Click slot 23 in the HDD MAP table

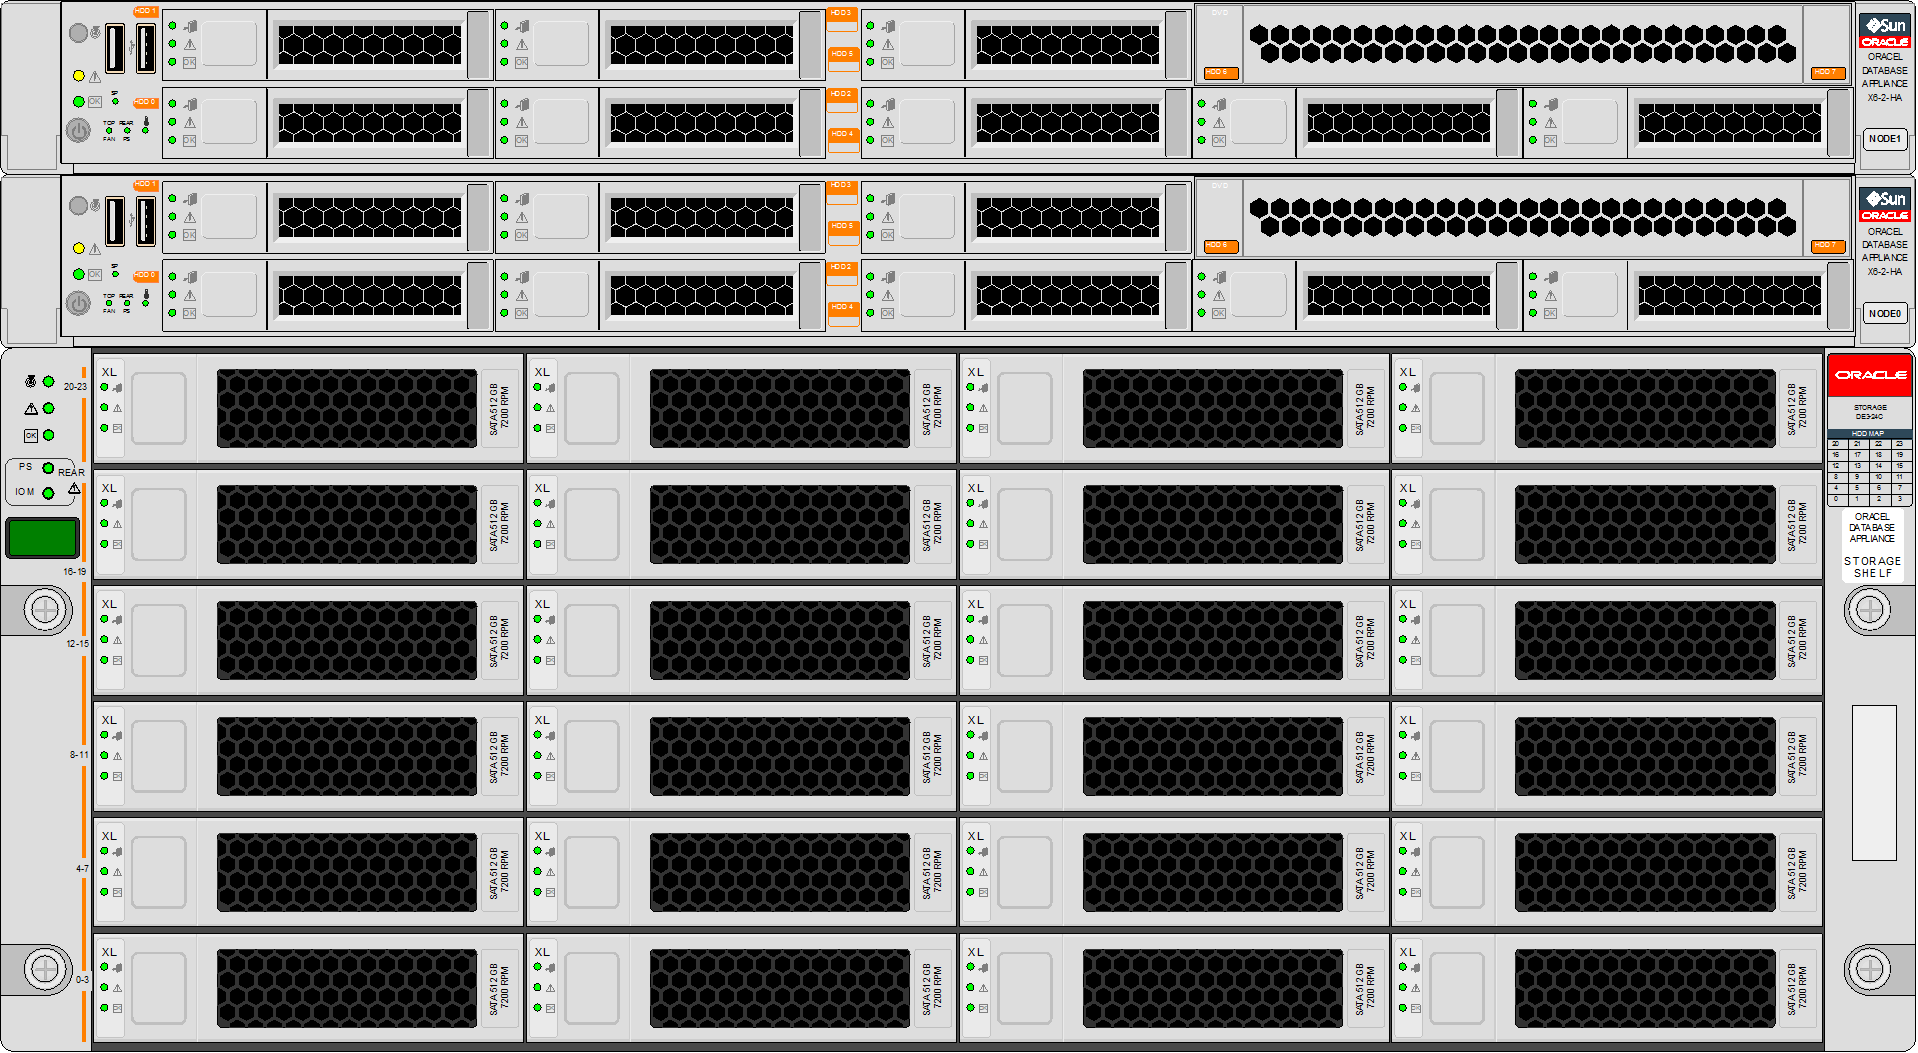[1900, 444]
